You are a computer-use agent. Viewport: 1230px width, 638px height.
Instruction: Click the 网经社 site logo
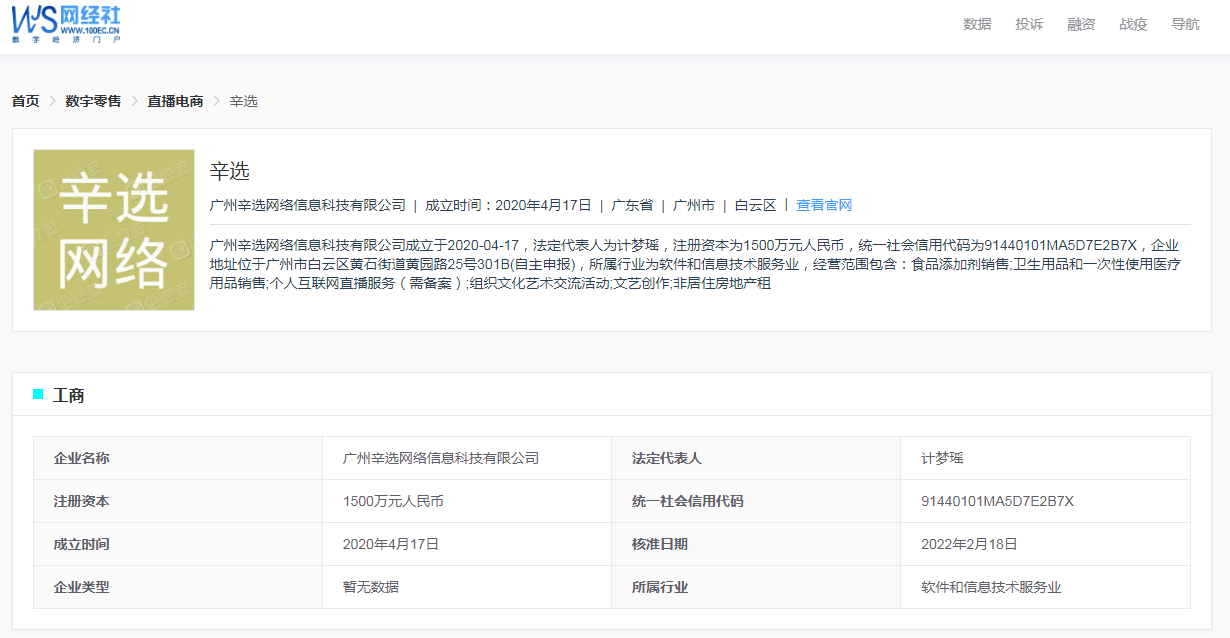coord(66,24)
